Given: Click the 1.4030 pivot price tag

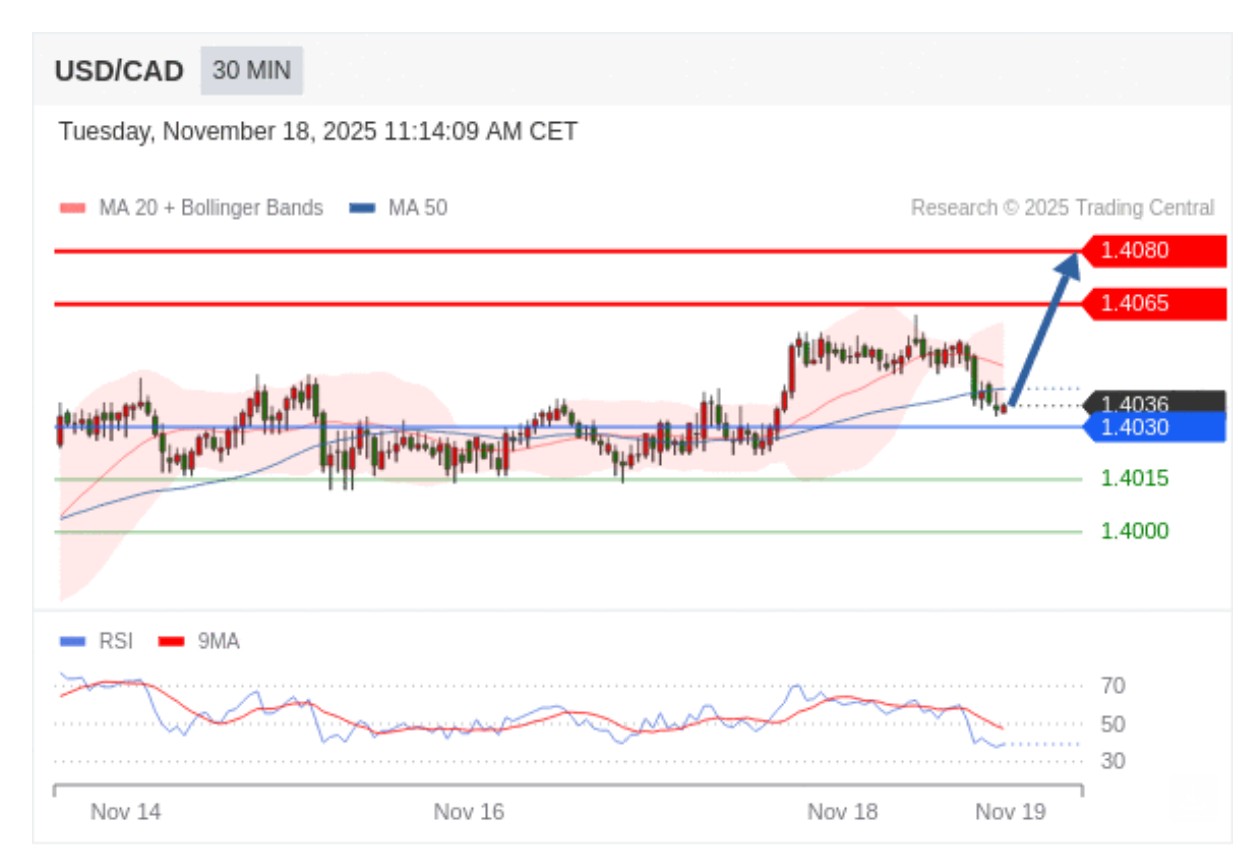Looking at the screenshot, I should point(1155,428).
